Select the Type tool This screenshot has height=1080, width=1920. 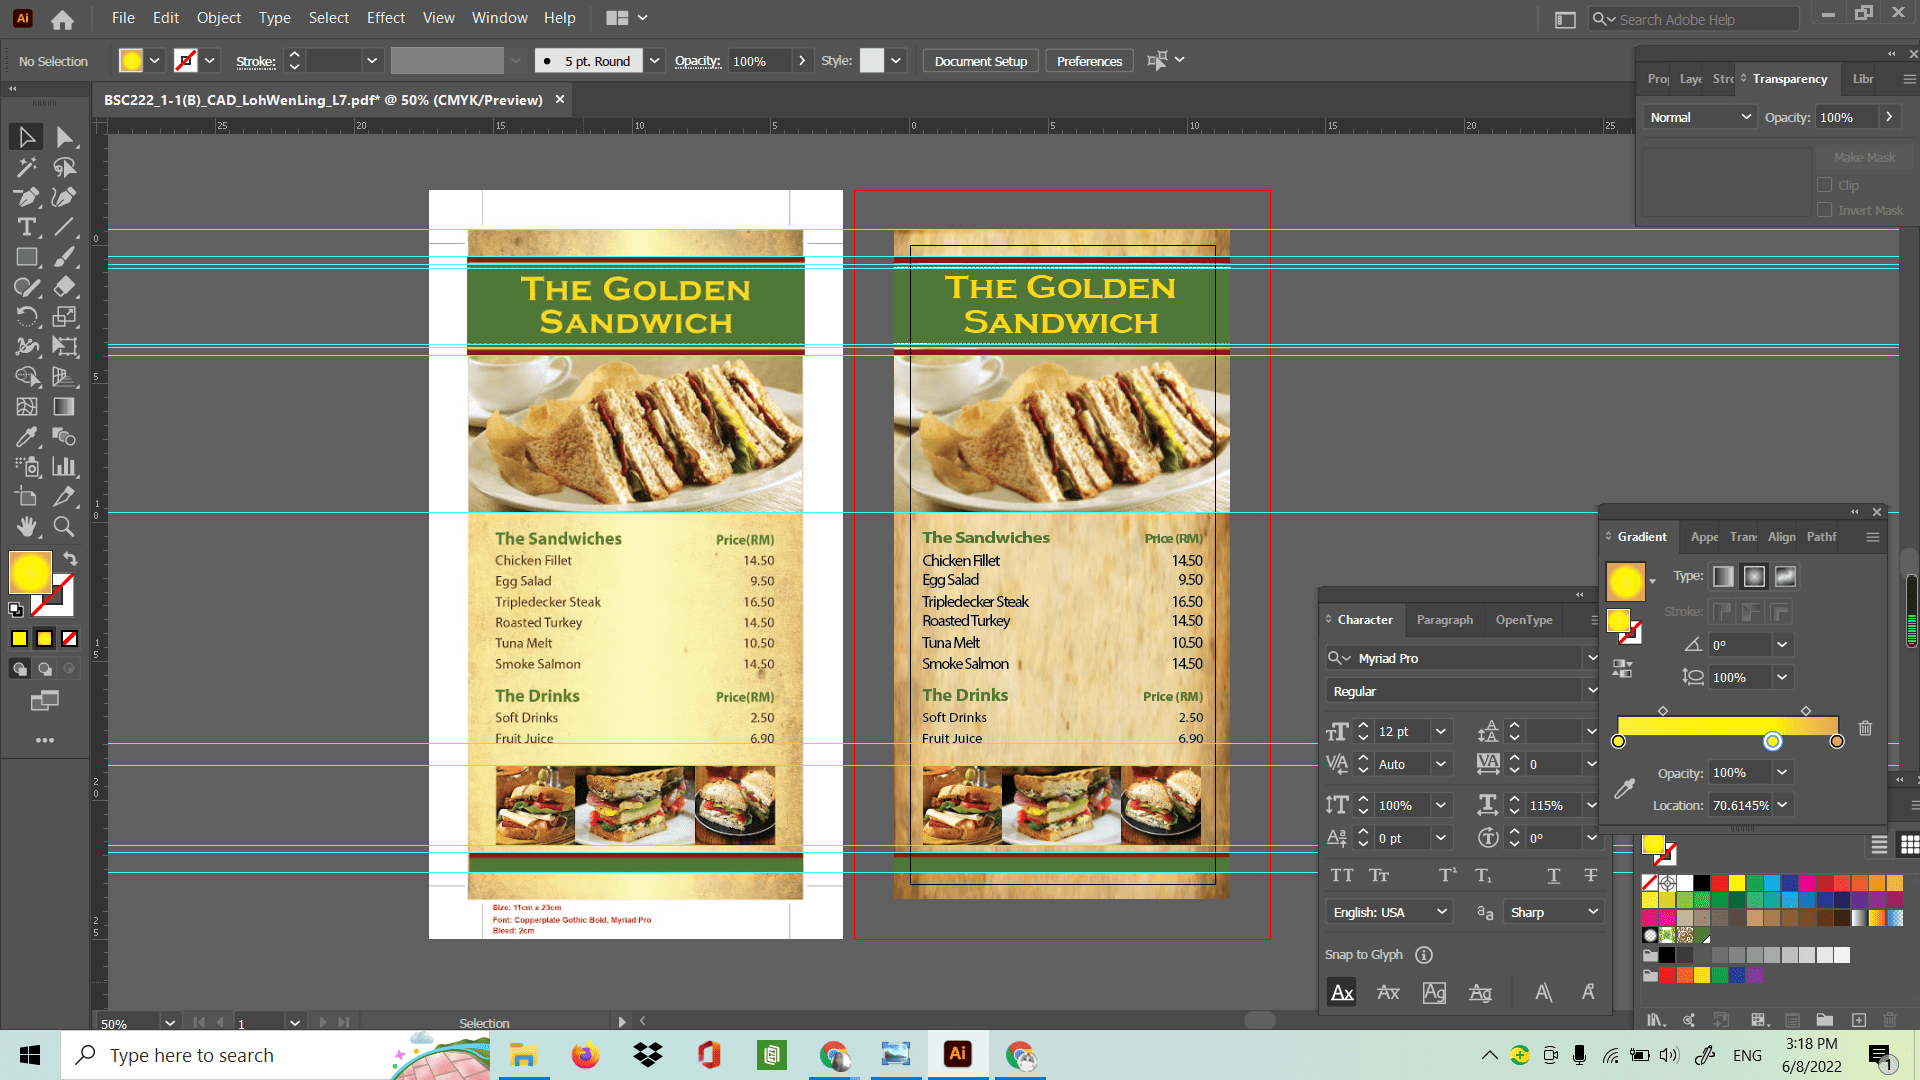click(x=27, y=227)
